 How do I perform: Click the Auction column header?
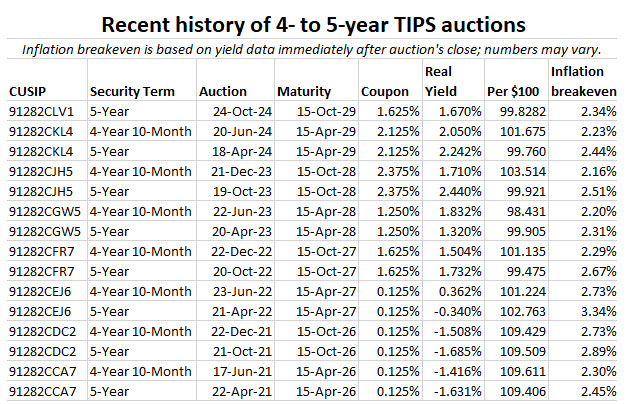pyautogui.click(x=223, y=91)
